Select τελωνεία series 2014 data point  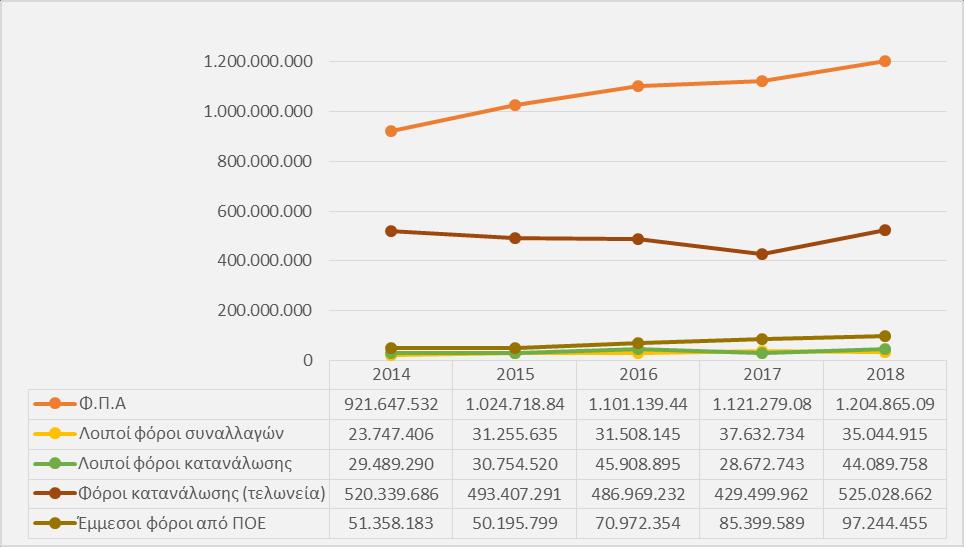click(x=391, y=231)
